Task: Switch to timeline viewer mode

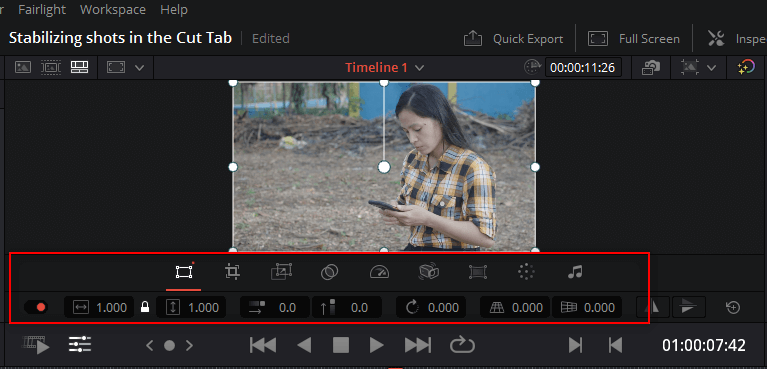Action: [79, 67]
